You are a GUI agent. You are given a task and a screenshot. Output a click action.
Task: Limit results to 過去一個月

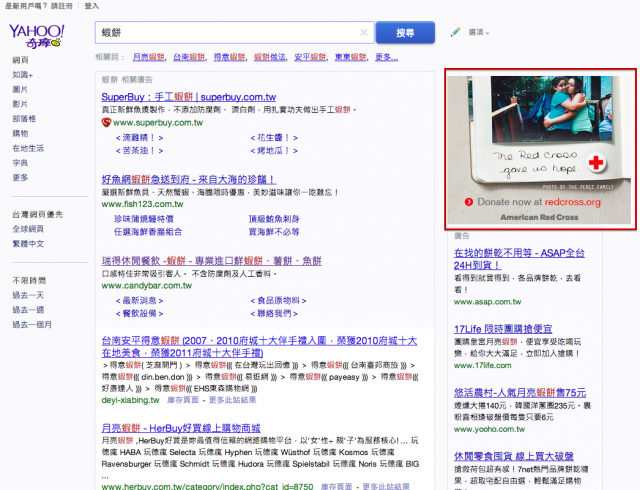pos(32,325)
